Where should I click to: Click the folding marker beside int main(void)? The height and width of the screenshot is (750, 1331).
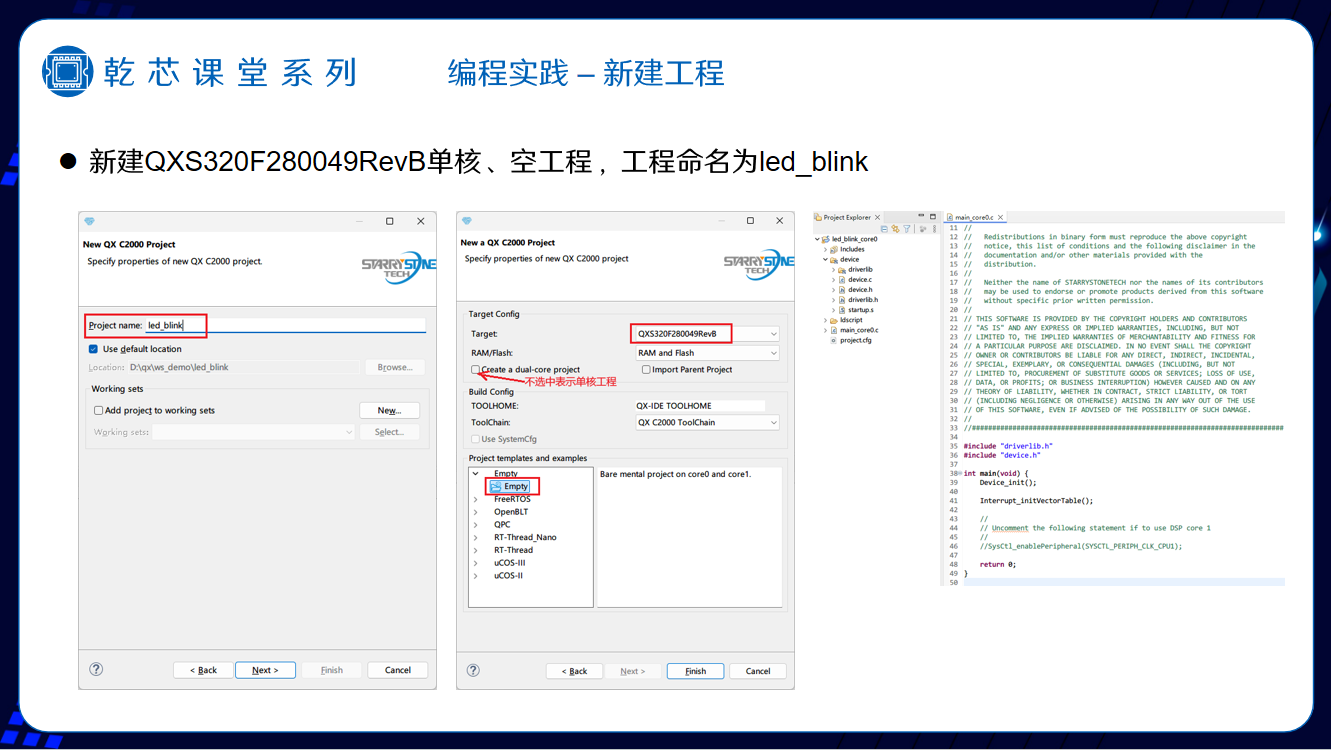pos(960,473)
